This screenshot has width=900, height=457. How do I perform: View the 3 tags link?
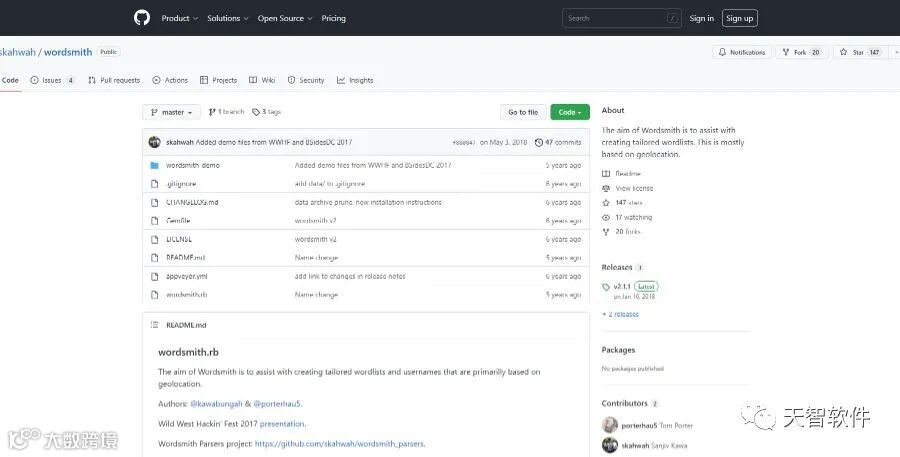click(266, 112)
